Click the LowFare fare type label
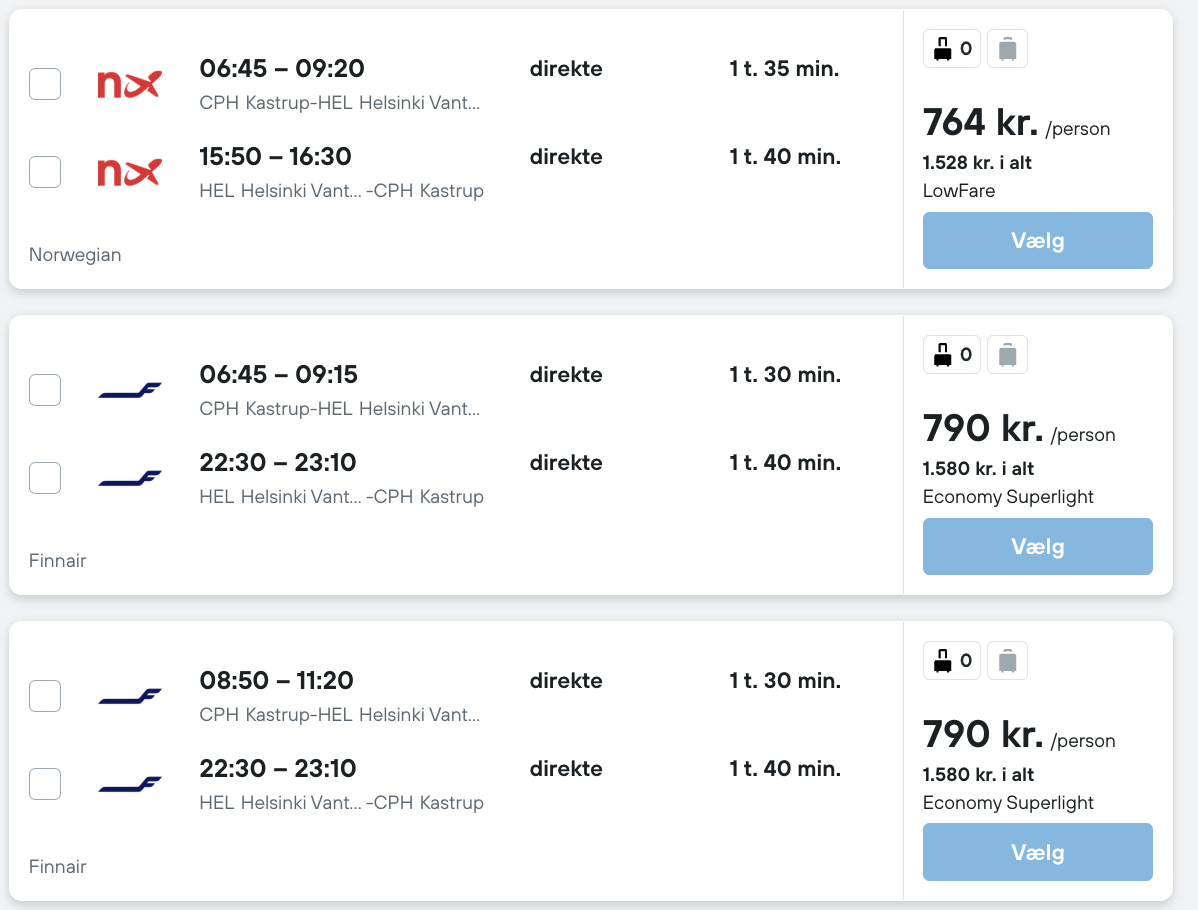This screenshot has width=1198, height=910. point(959,190)
